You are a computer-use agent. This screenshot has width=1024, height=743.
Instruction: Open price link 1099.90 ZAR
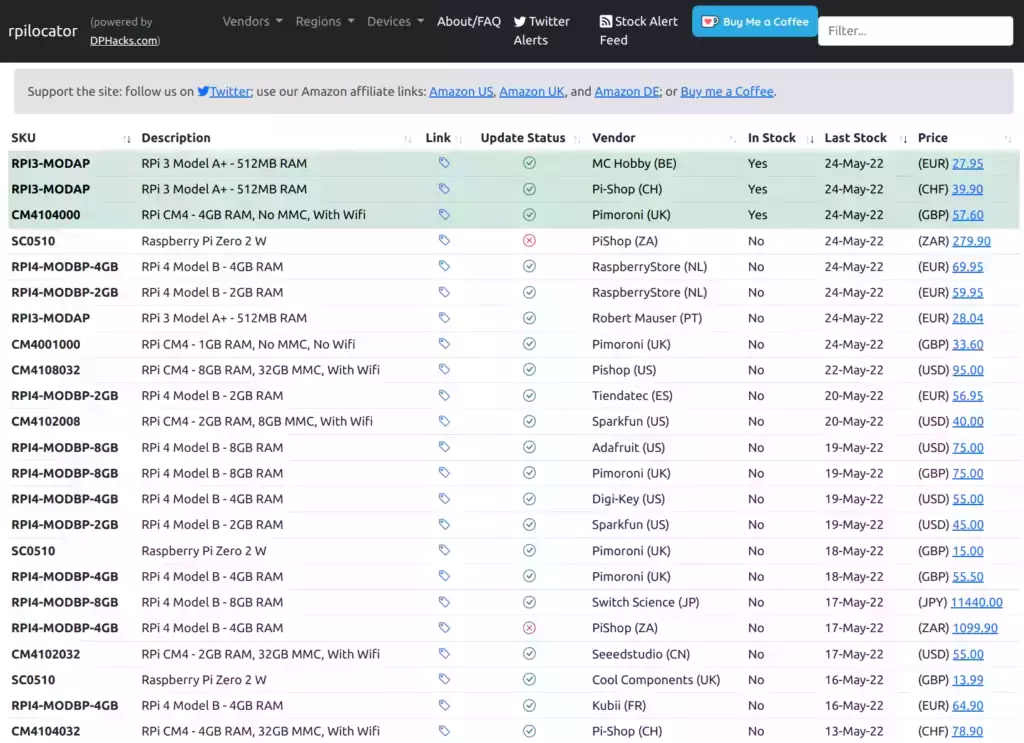pyautogui.click(x=974, y=627)
